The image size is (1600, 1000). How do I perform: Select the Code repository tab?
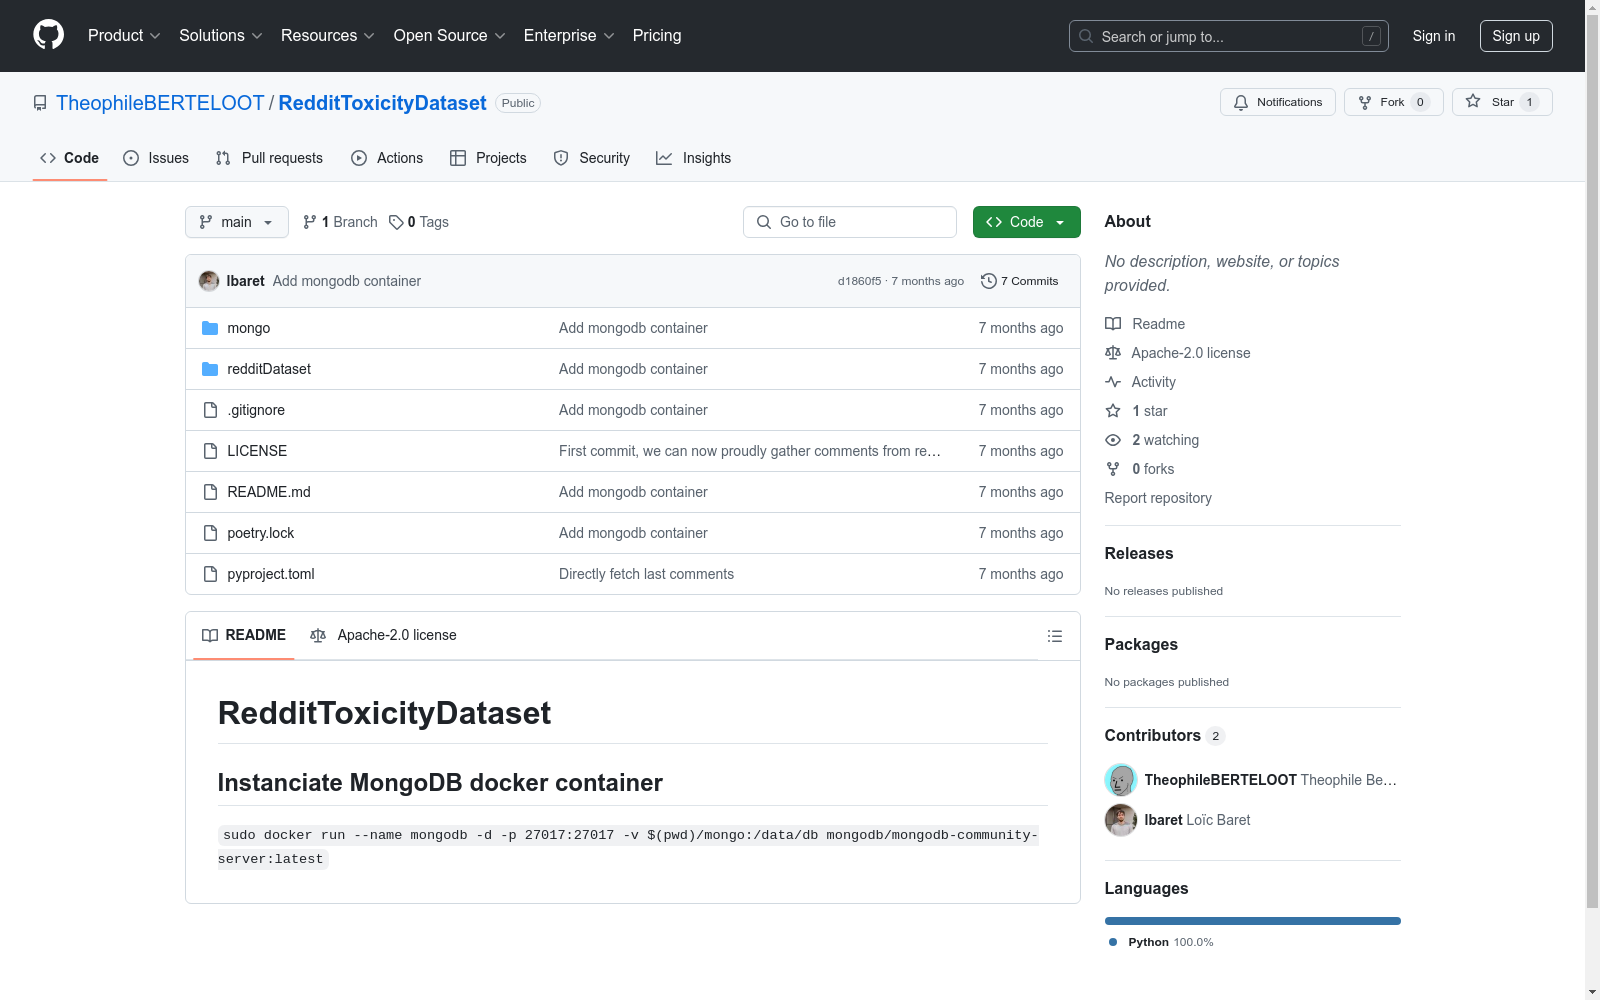pos(70,158)
